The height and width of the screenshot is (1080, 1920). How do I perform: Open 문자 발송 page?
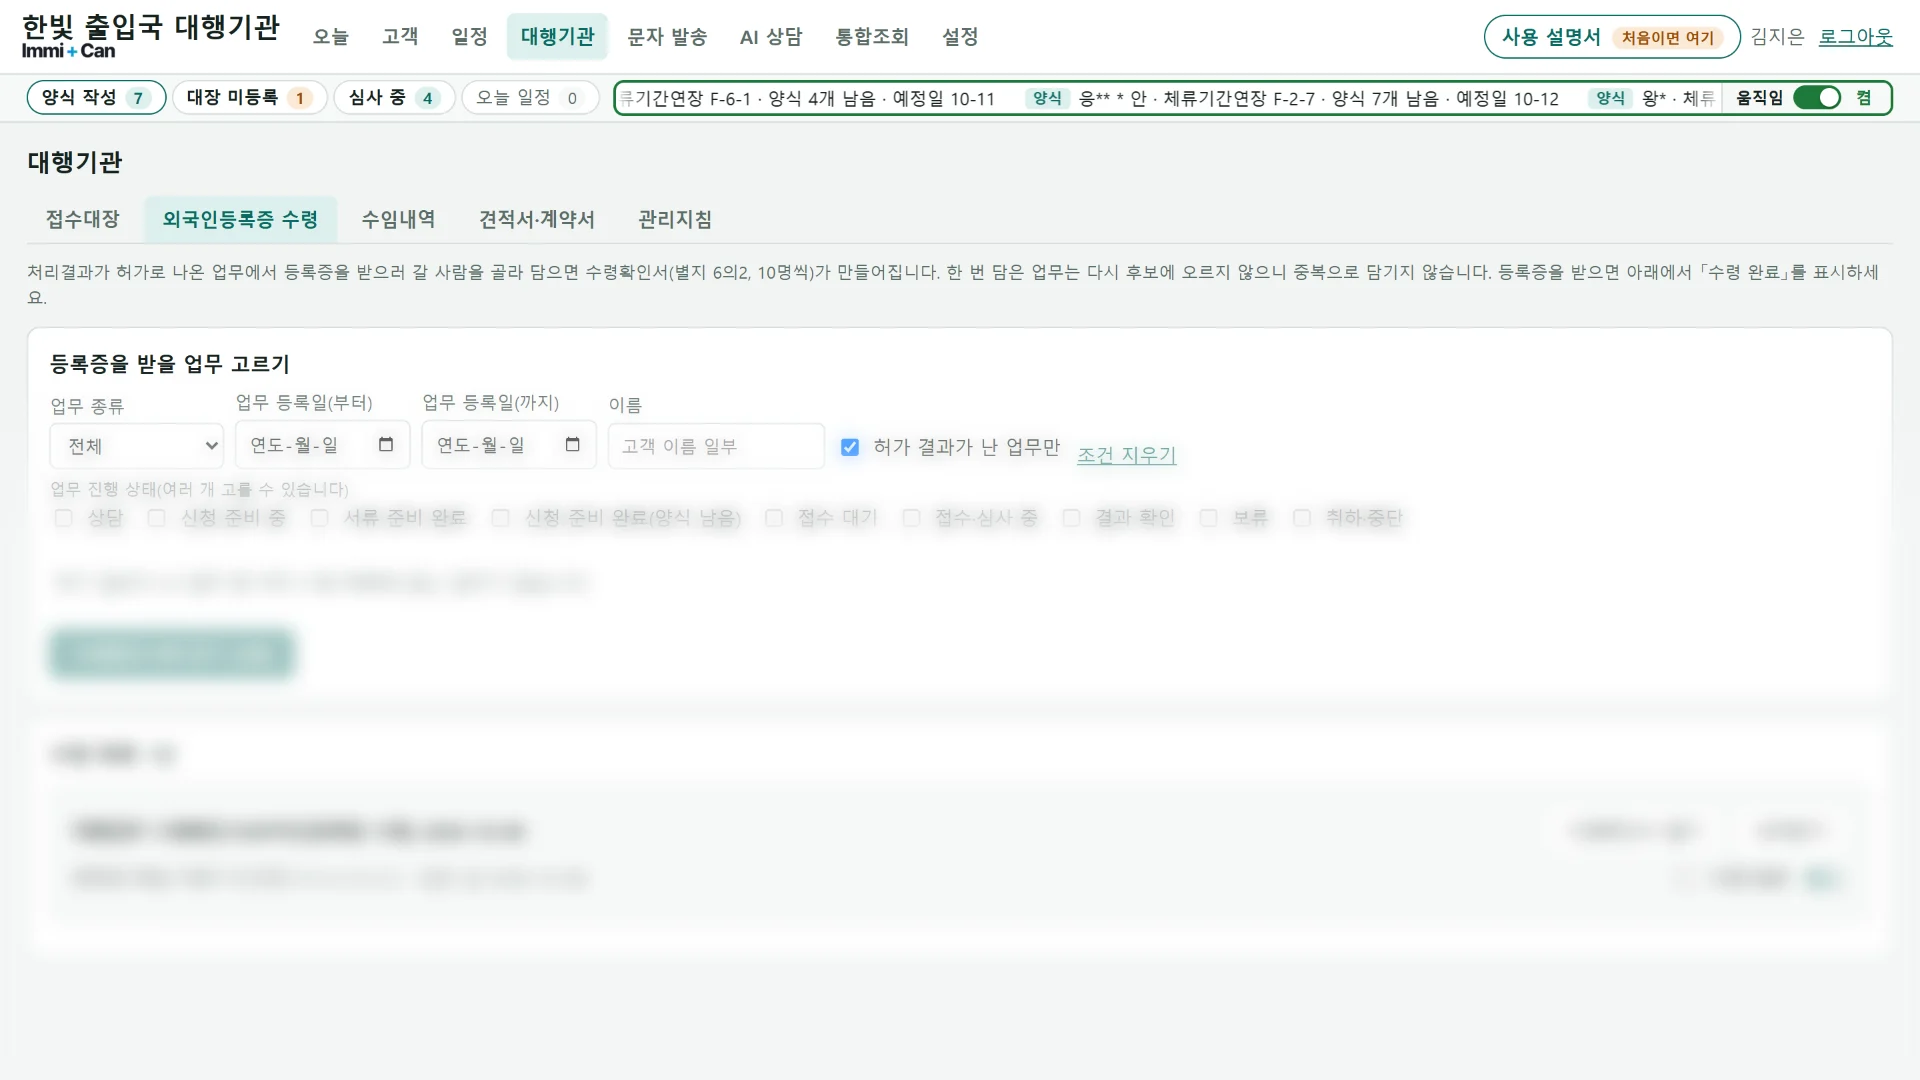click(667, 37)
